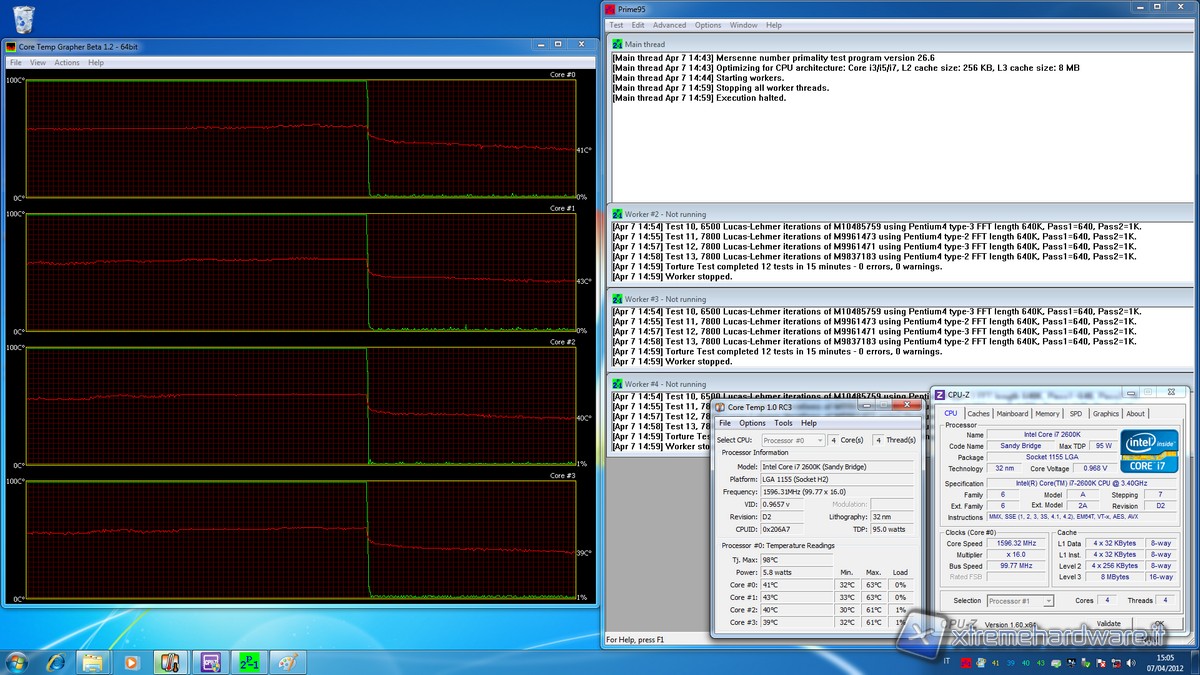1200x675 pixels.
Task: Switch to Core Temp thermometer taskbar icon
Action: click(171, 661)
